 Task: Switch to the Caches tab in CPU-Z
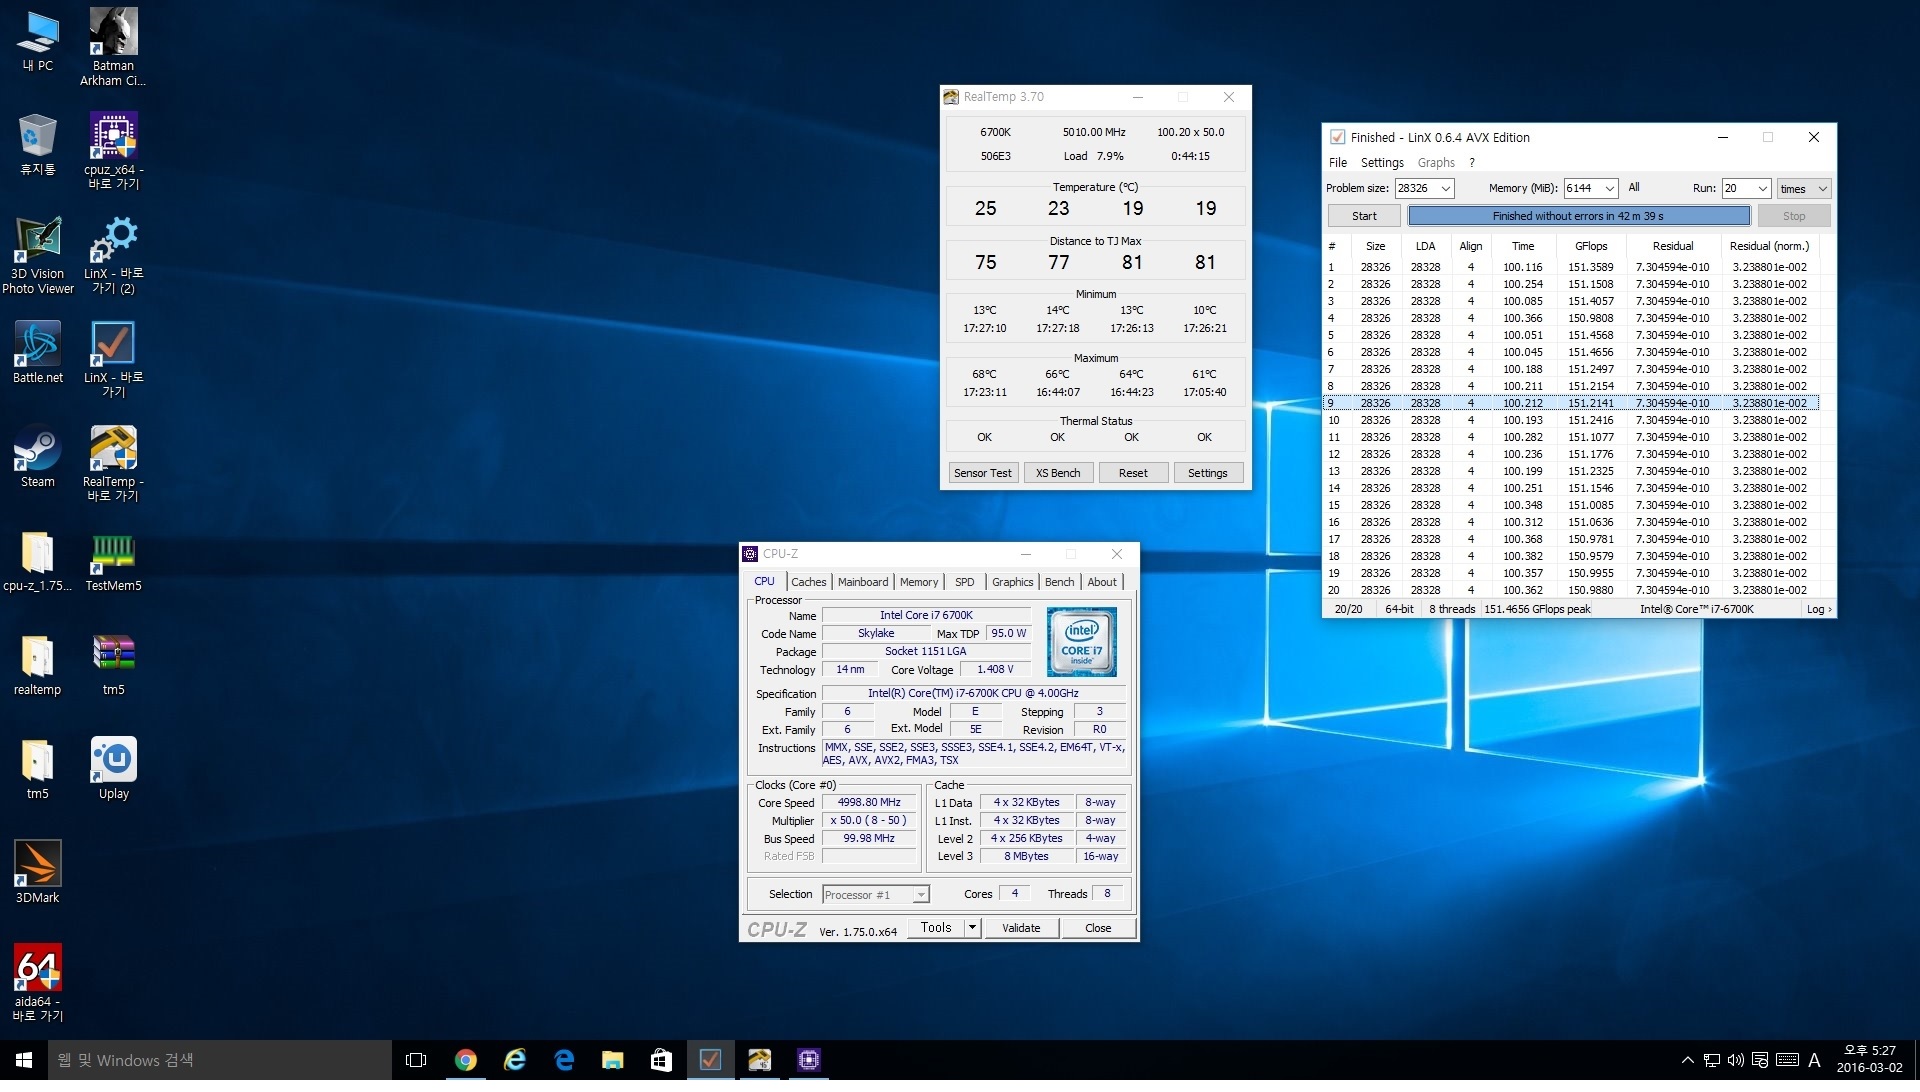[808, 582]
